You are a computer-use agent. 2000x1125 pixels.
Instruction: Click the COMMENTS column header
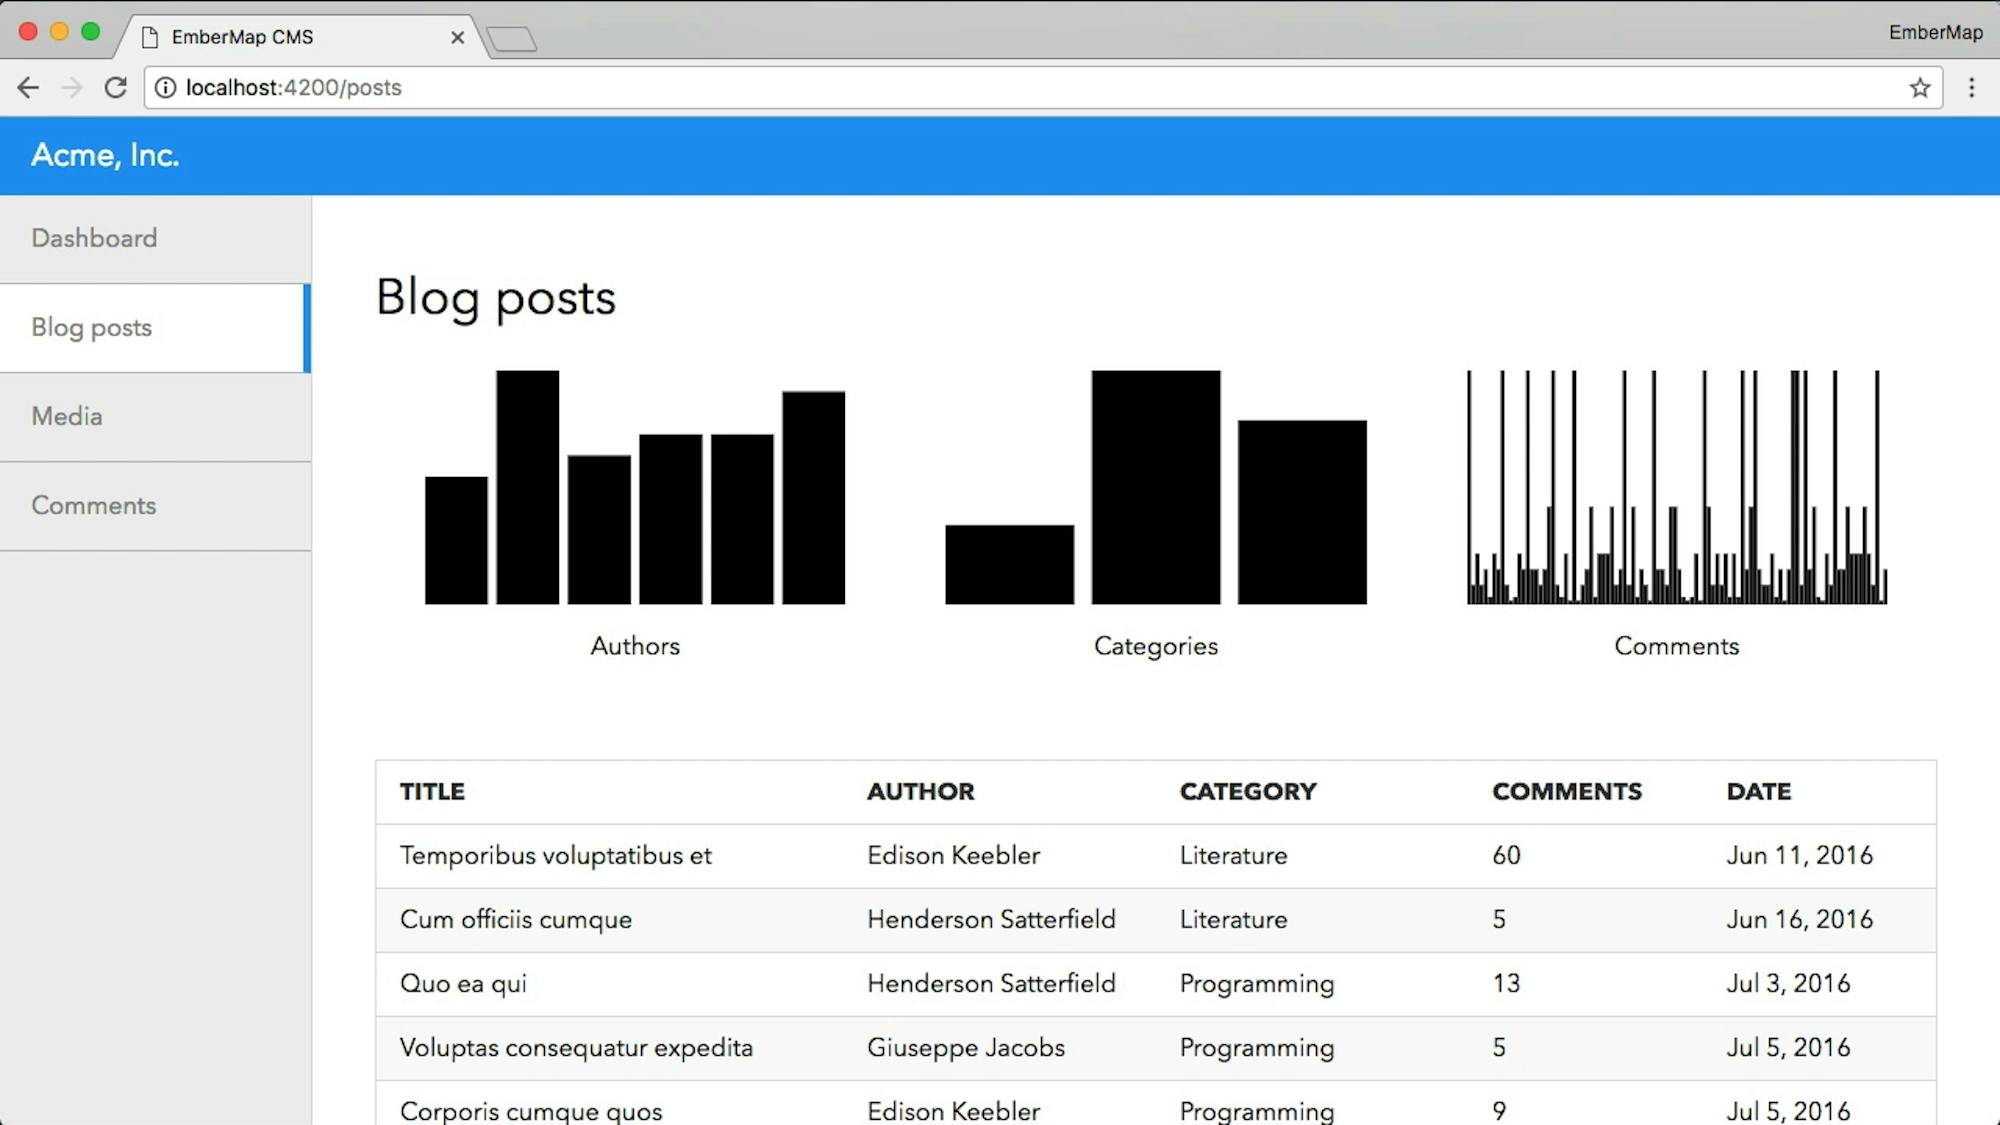pyautogui.click(x=1566, y=791)
